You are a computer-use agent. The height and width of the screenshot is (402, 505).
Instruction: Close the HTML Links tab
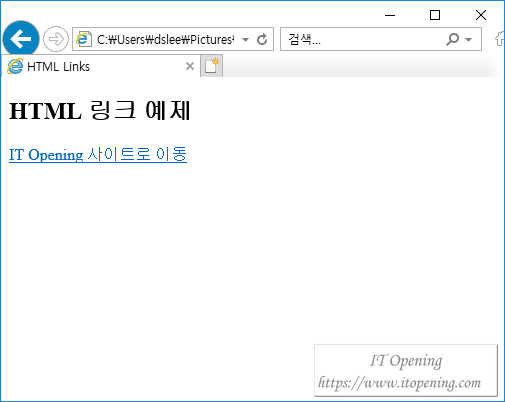190,66
